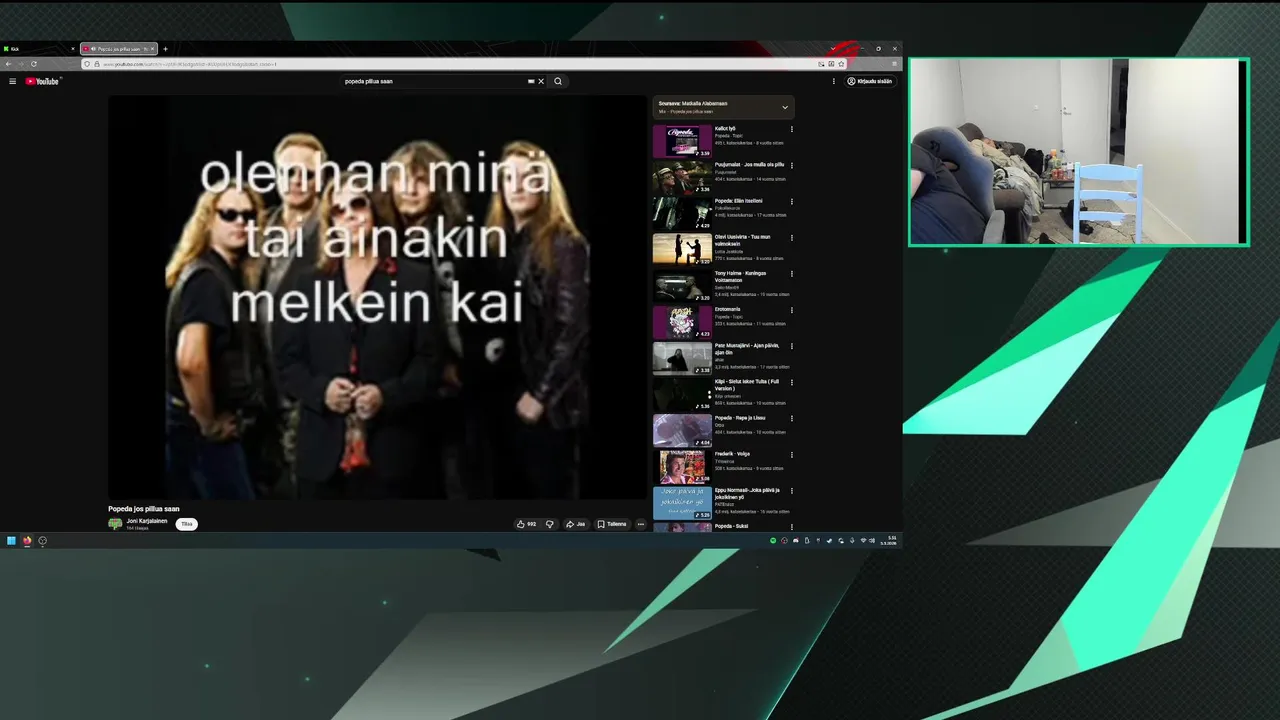Screen dimensions: 1280x720
Task: Open Tony Halme - Kuningas Voittamaton title
Action: pos(741,277)
